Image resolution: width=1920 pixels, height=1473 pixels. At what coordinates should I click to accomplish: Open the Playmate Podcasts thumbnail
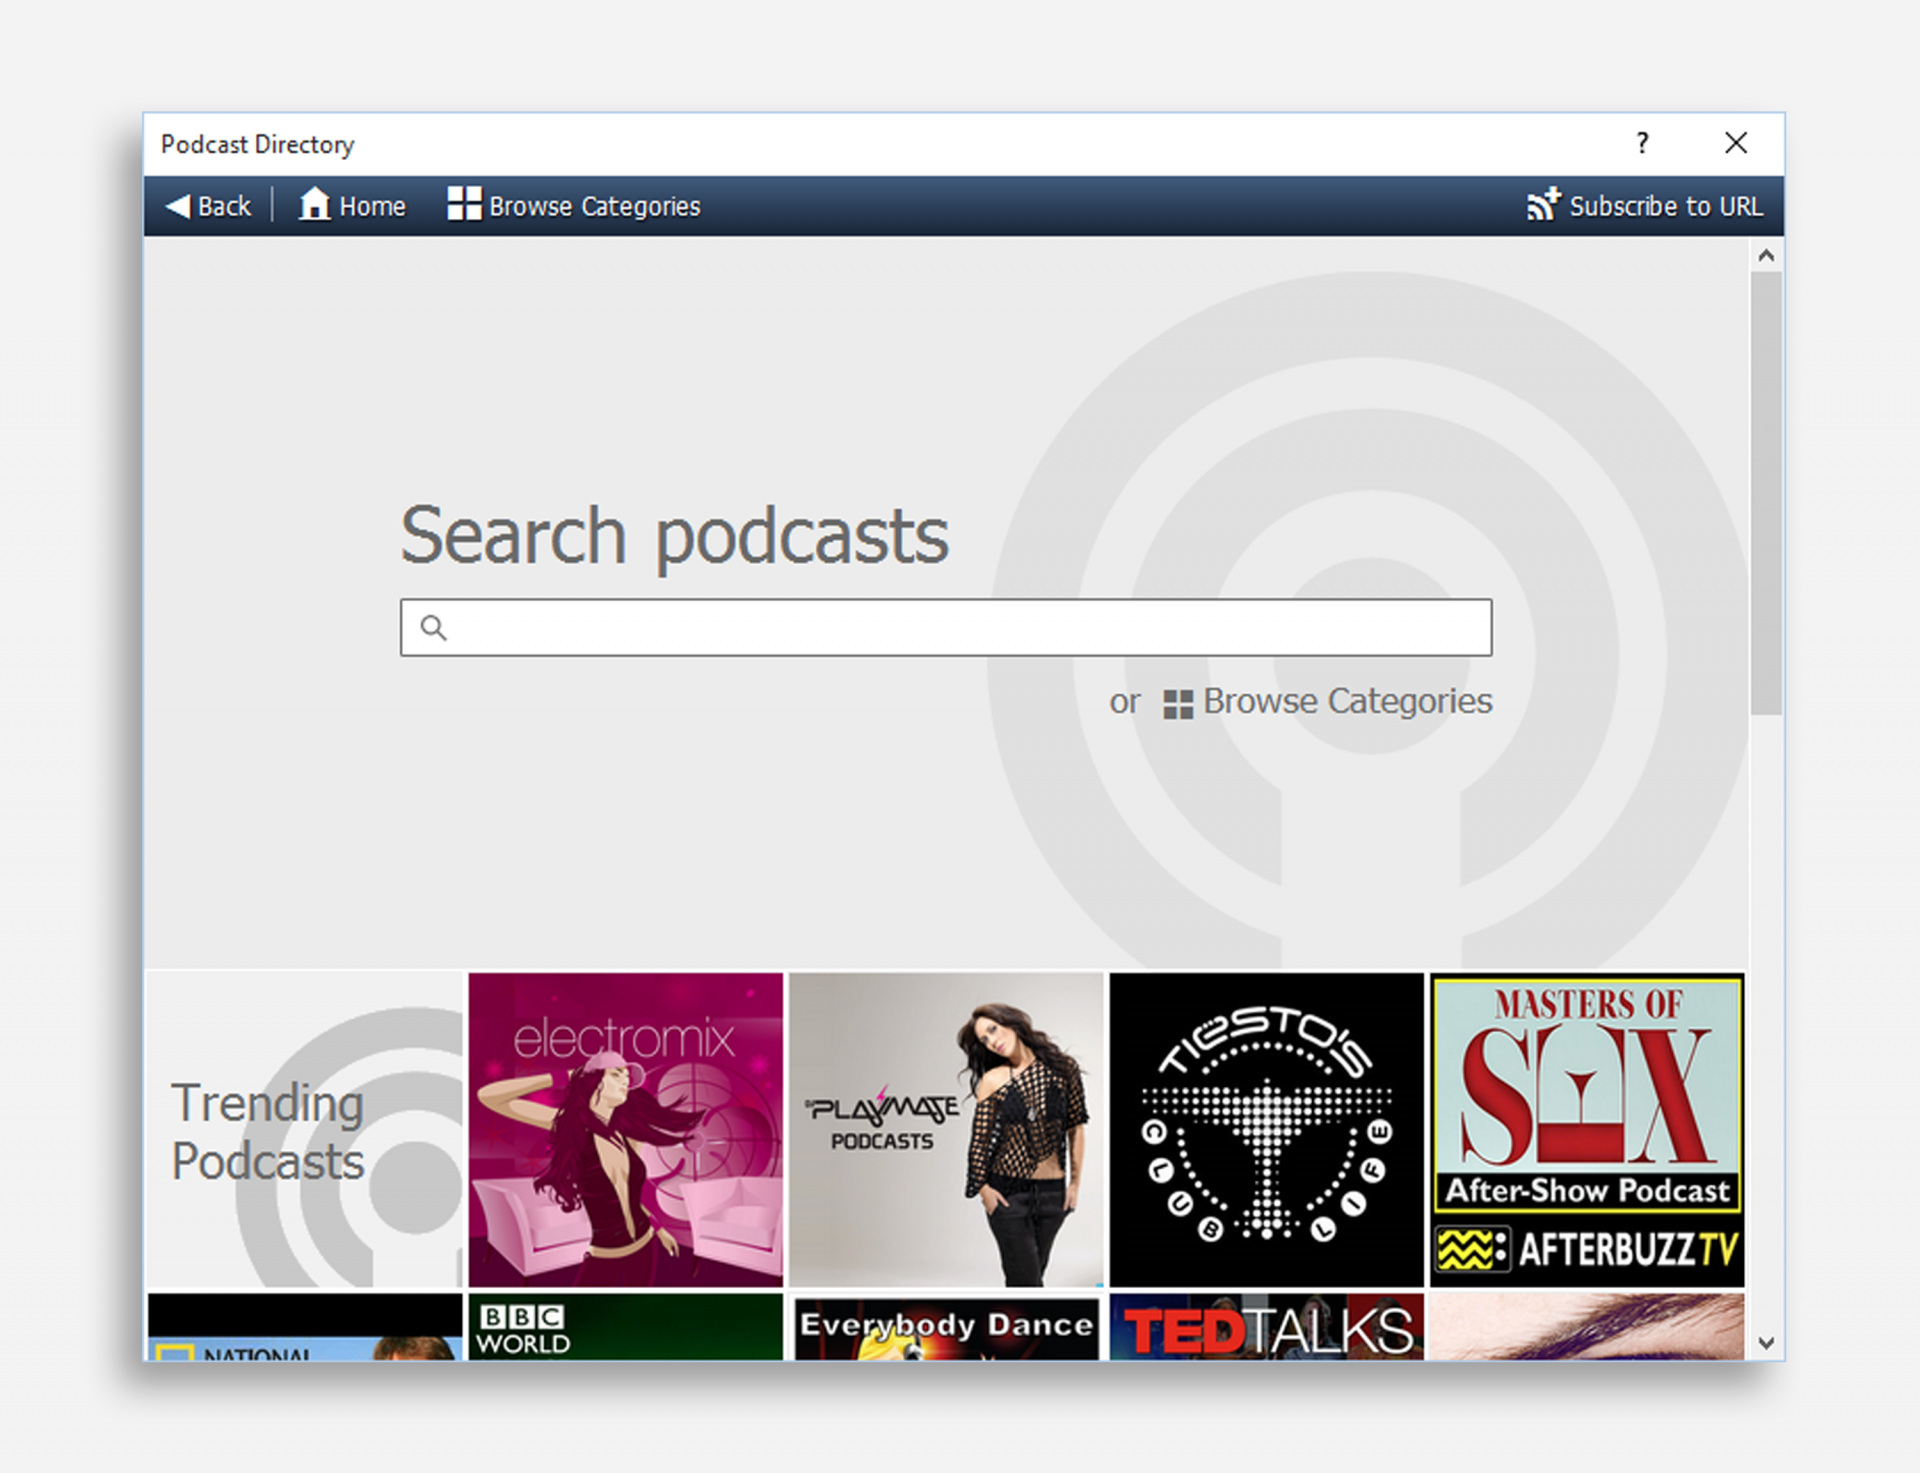coord(946,1130)
